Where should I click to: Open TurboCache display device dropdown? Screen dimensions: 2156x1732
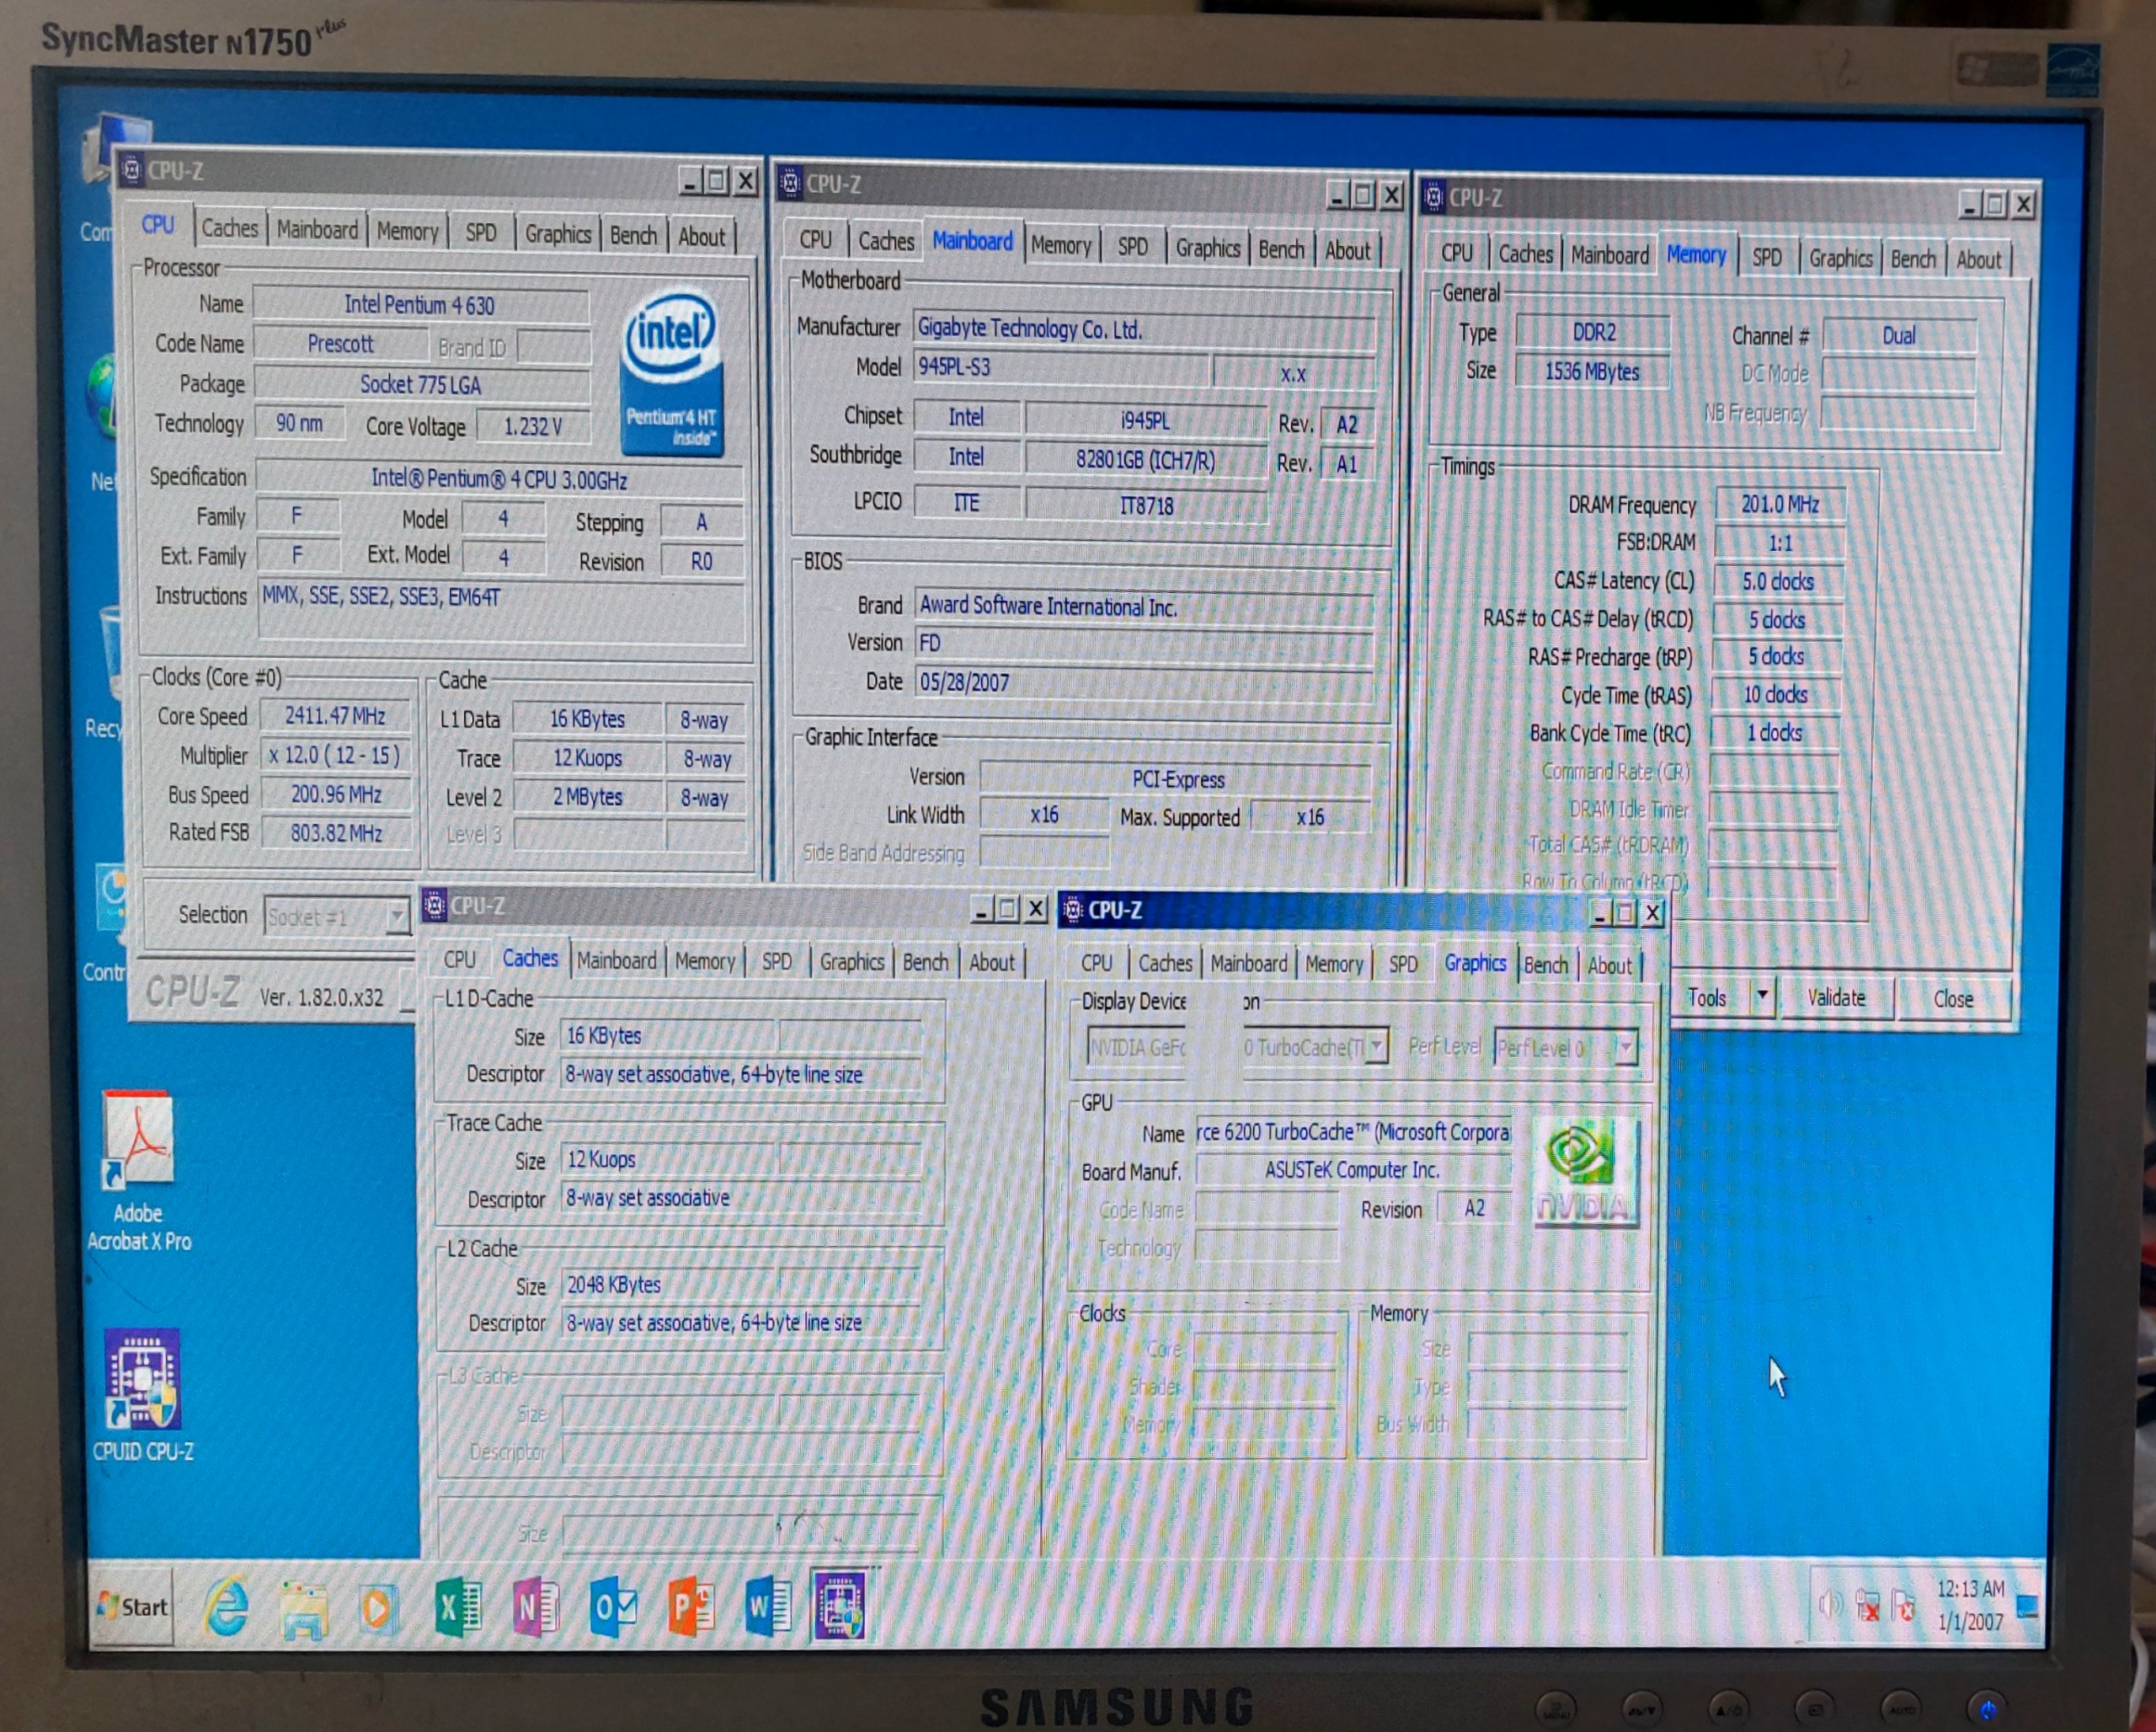pos(1378,1046)
